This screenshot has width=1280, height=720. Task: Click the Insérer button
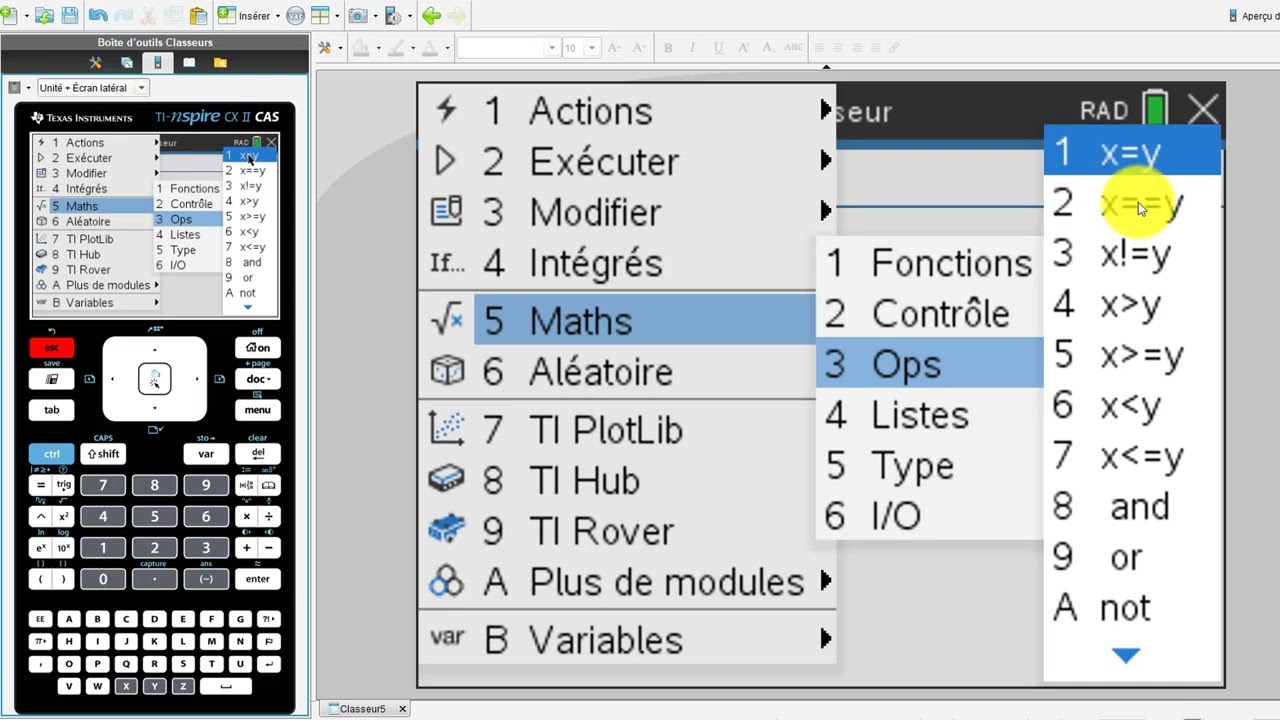(246, 16)
